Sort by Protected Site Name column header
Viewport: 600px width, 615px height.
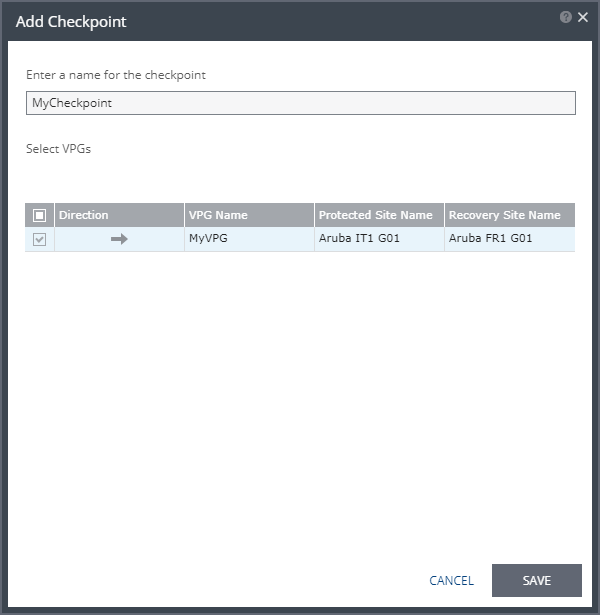point(379,215)
